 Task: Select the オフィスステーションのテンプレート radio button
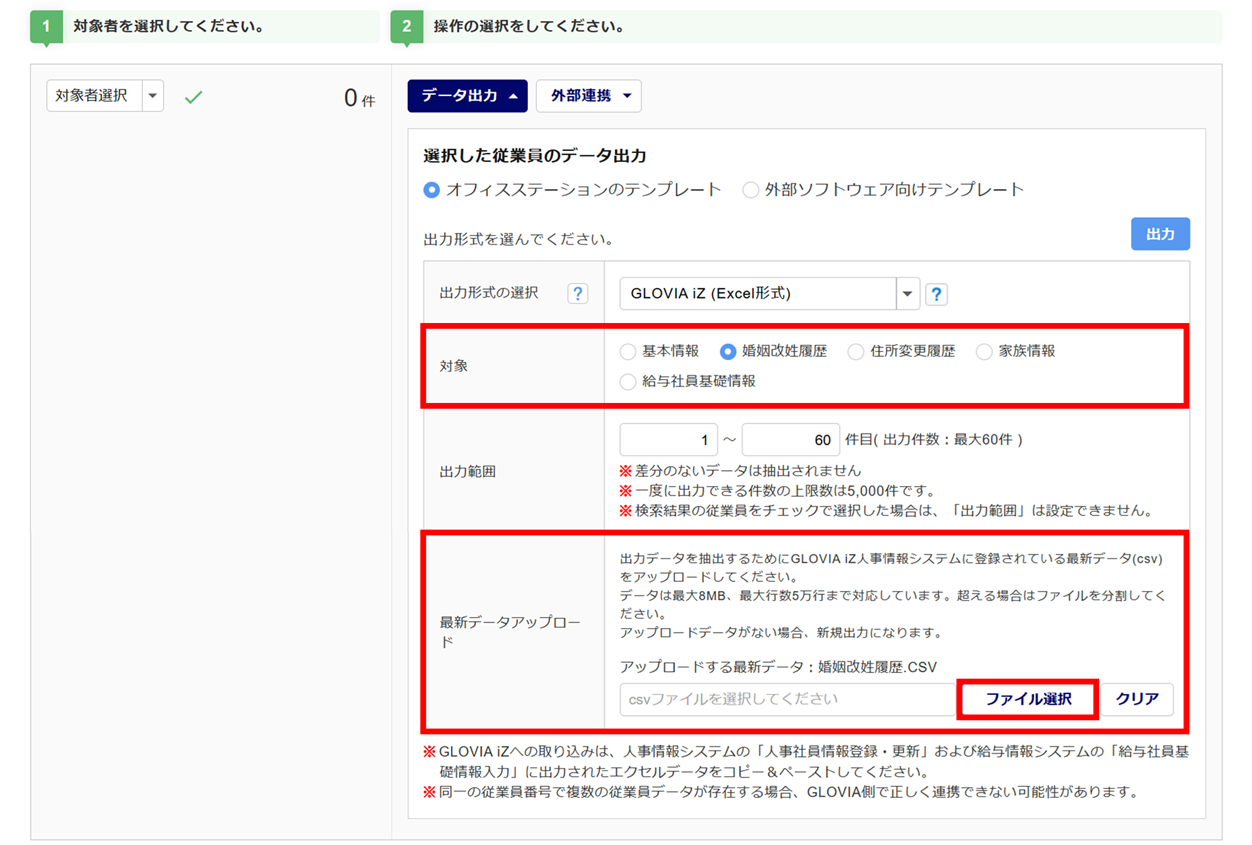tap(432, 189)
